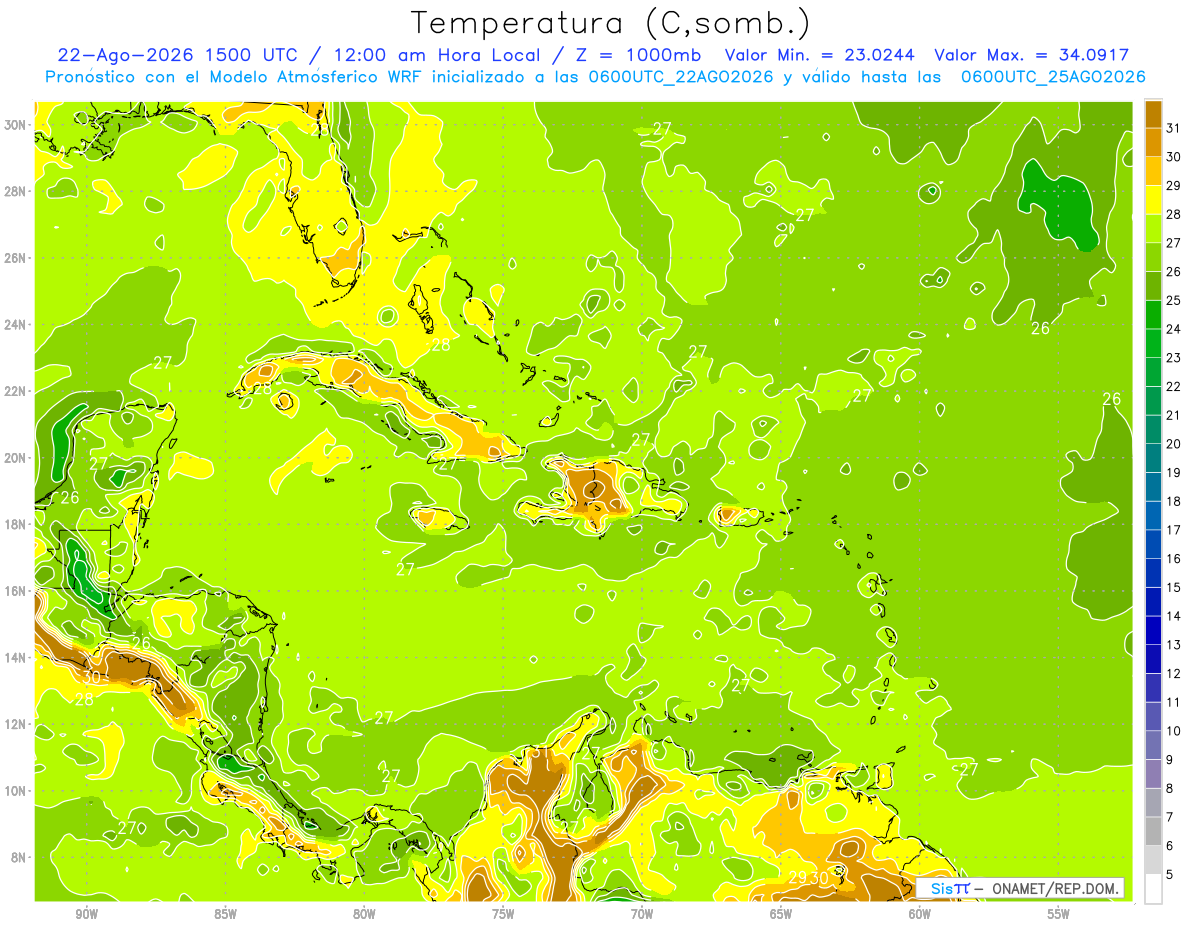Choose the grey legend band between 6 and 7
This screenshot has height=927, width=1200.
pos(1153,831)
